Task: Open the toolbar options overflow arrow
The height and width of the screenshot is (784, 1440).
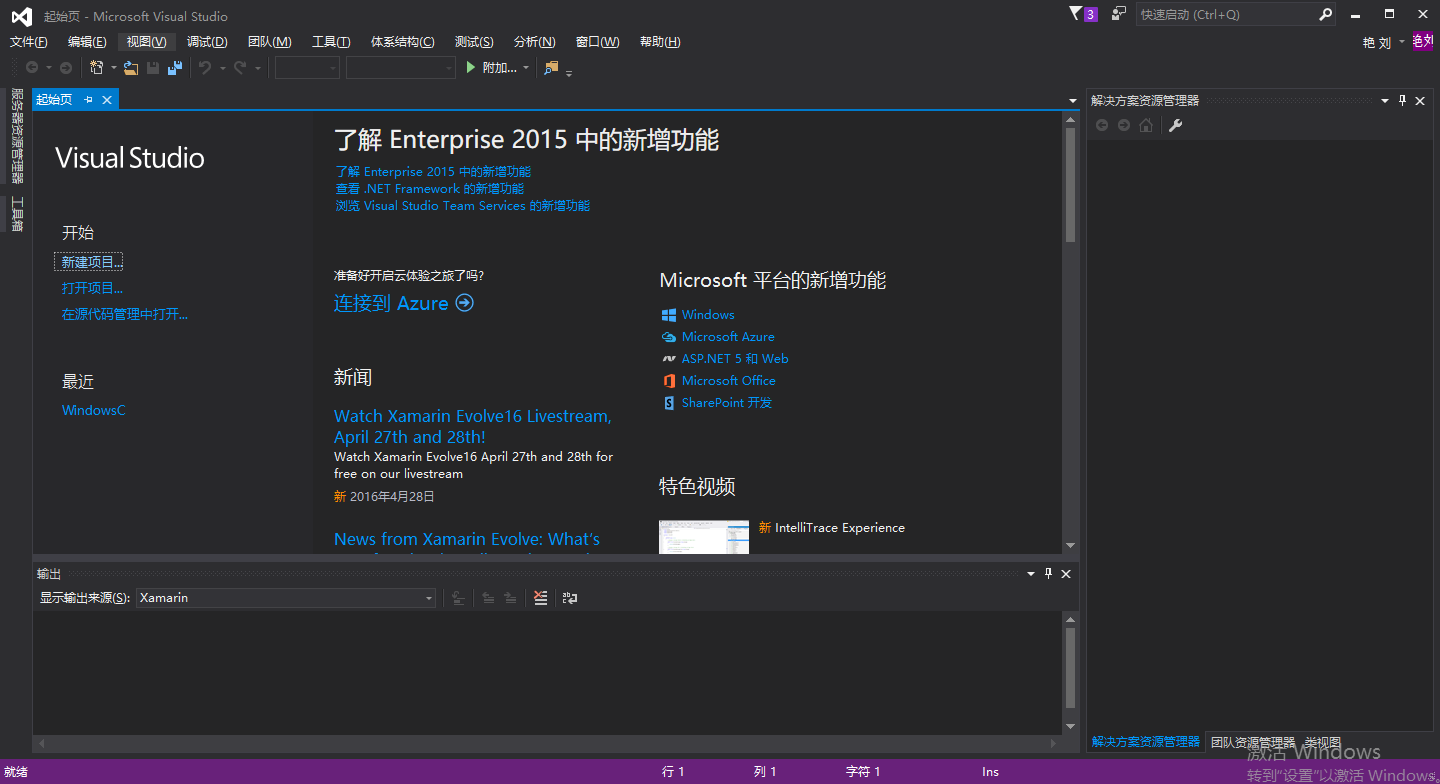Action: pos(570,72)
